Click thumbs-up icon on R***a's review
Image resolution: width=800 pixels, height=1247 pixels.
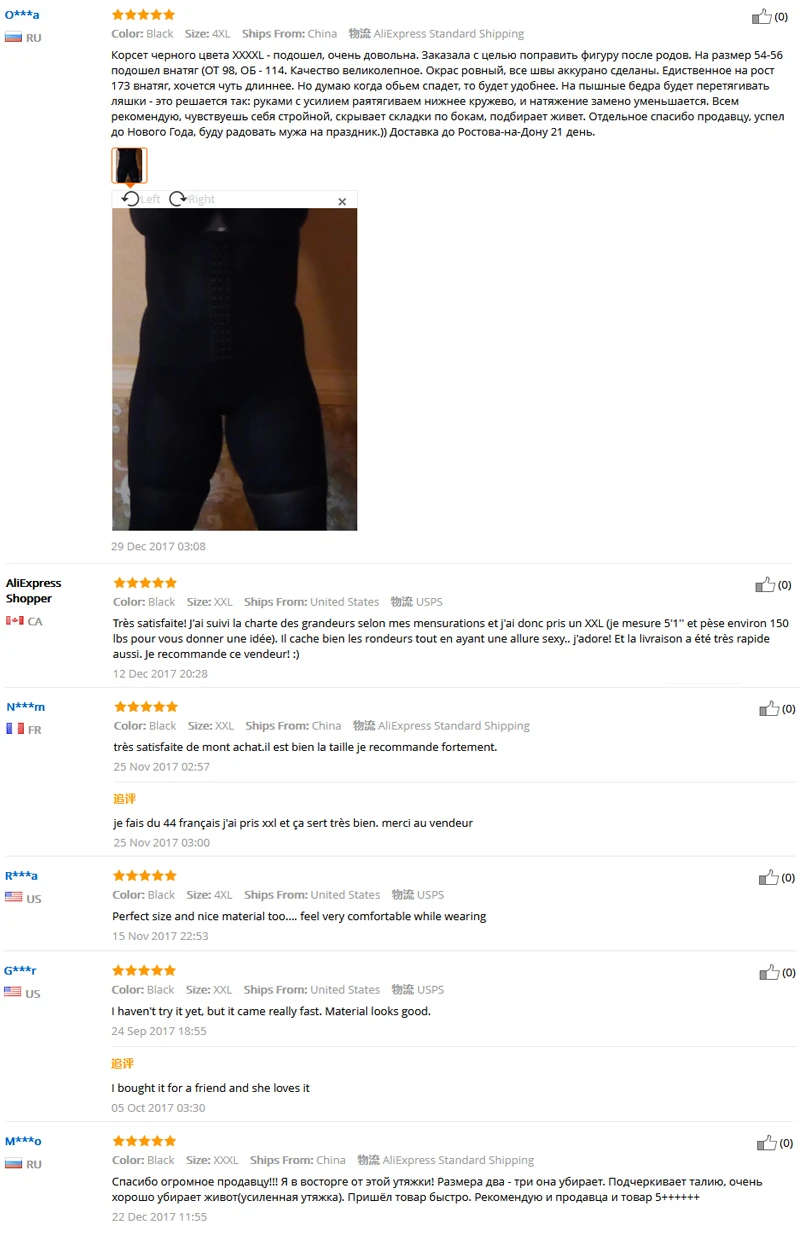(x=768, y=878)
